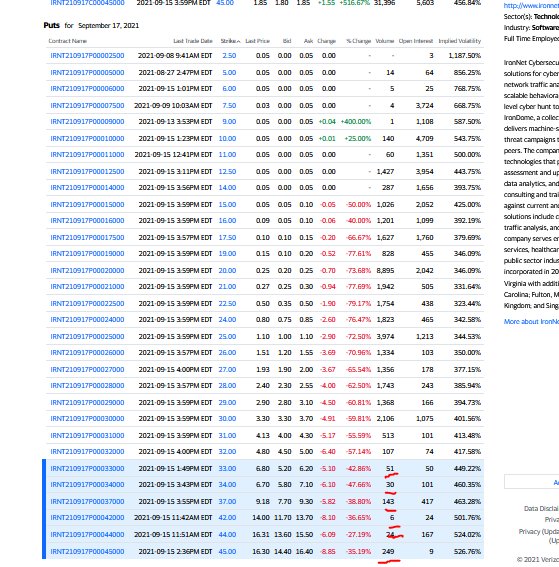Screen dimensions: 559x567
Task: Sort by Strike column header
Action: (230, 41)
